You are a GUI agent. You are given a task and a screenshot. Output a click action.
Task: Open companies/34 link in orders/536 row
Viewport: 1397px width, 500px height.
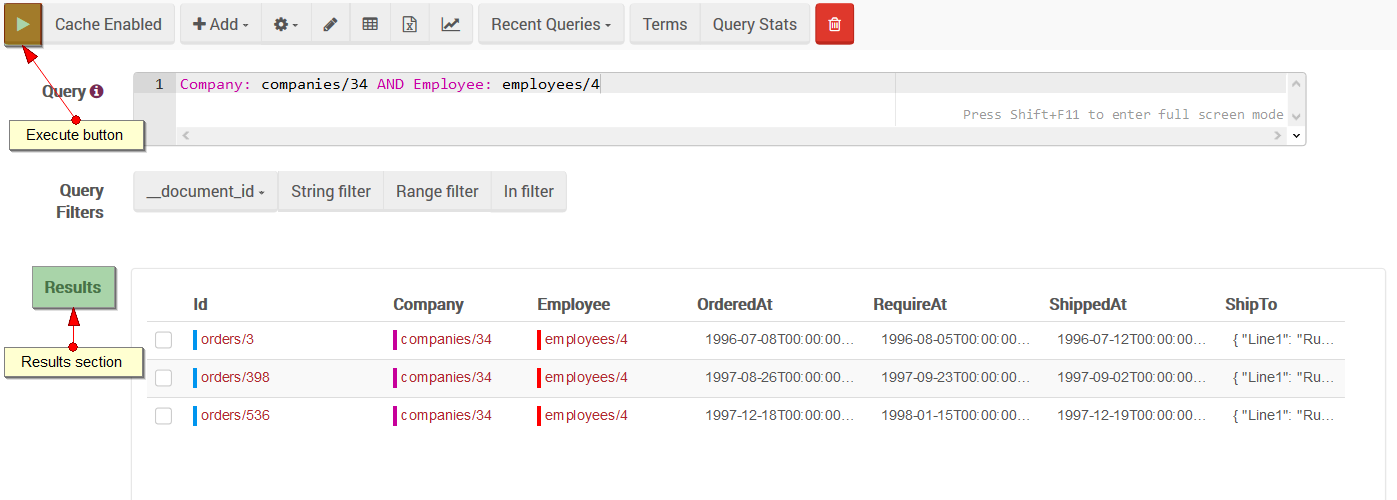446,416
